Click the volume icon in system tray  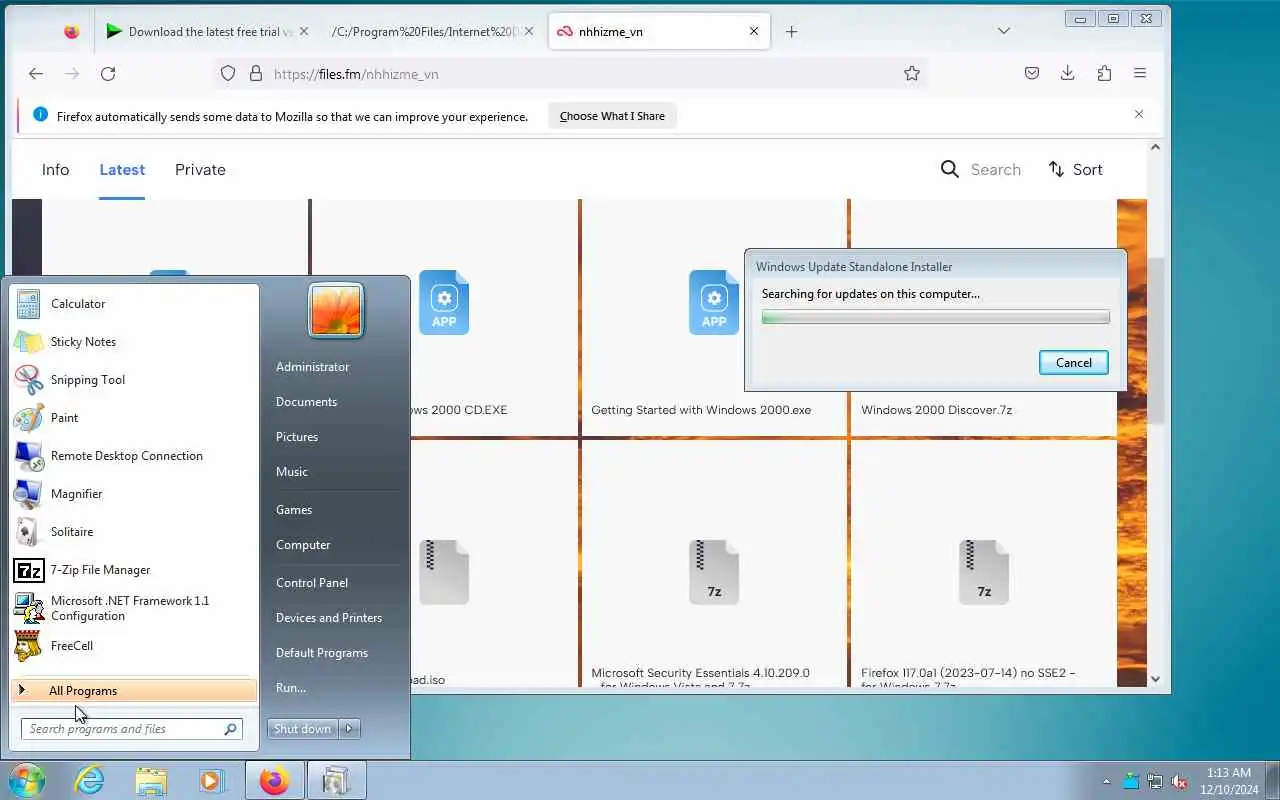tap(1180, 781)
